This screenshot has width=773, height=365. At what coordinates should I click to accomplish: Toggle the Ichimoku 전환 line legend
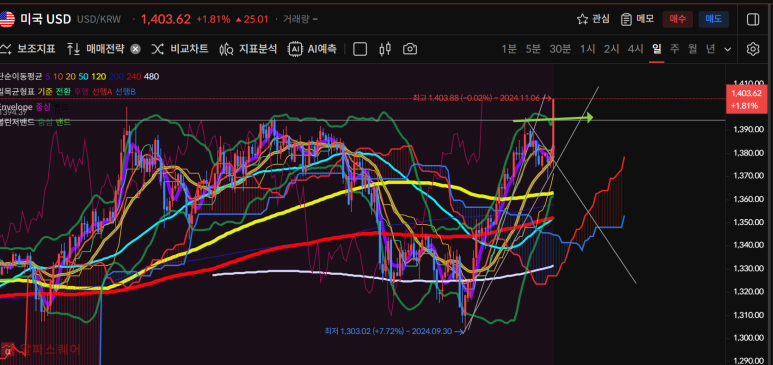tap(63, 92)
